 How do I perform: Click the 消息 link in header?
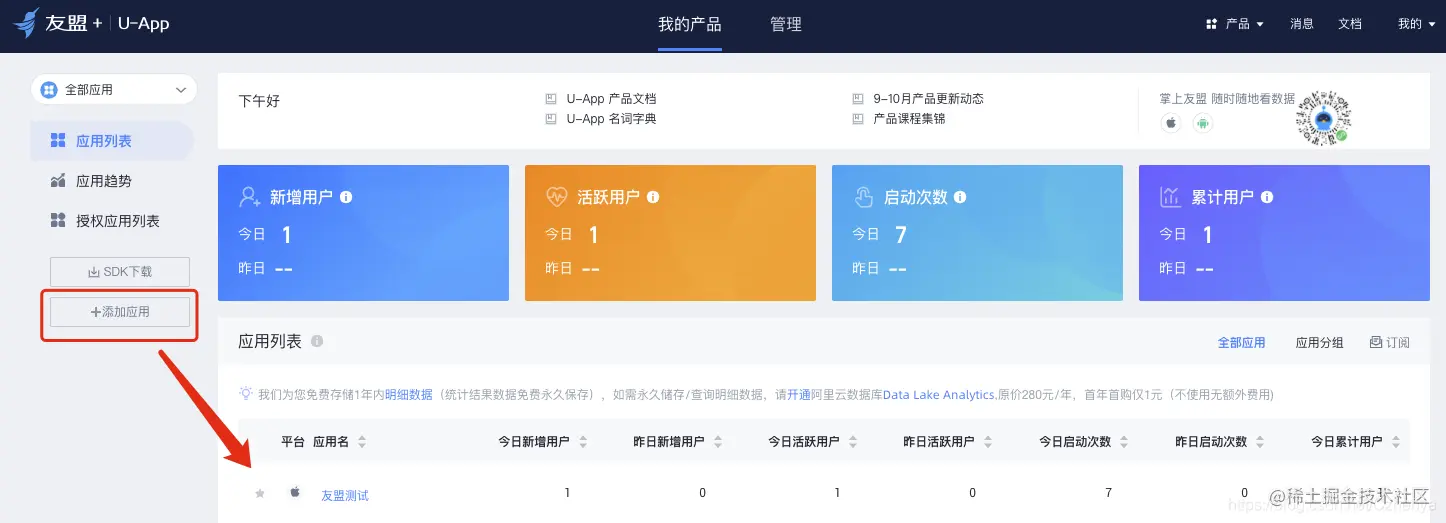[x=1302, y=24]
